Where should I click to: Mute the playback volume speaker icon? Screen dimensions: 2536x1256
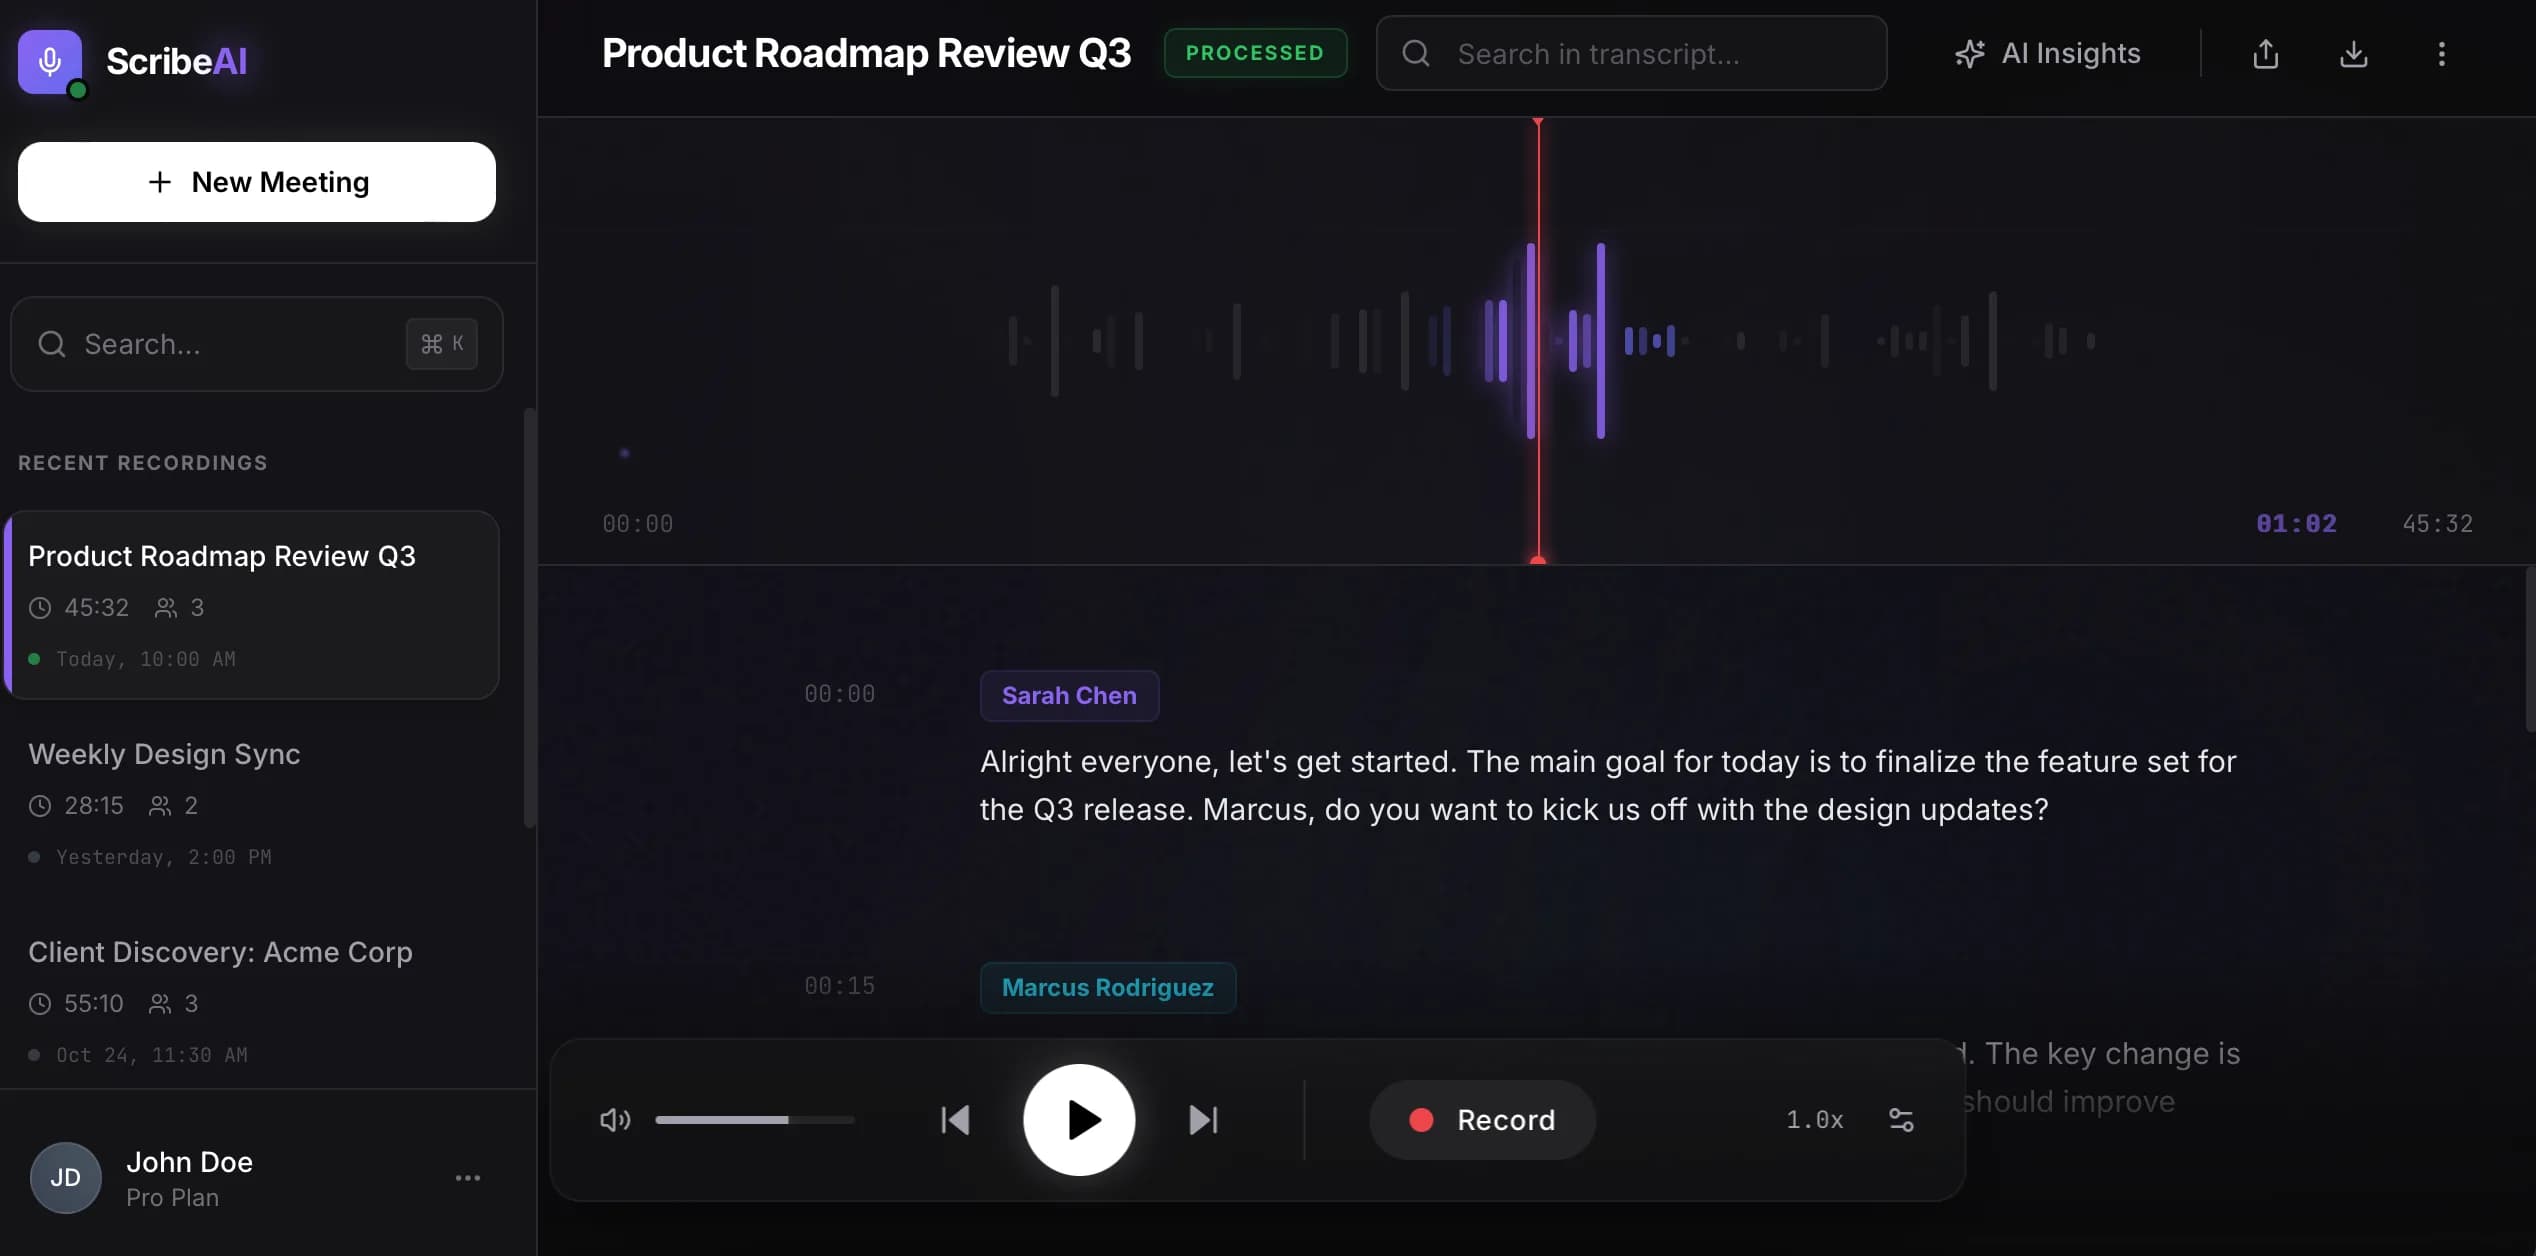[614, 1120]
